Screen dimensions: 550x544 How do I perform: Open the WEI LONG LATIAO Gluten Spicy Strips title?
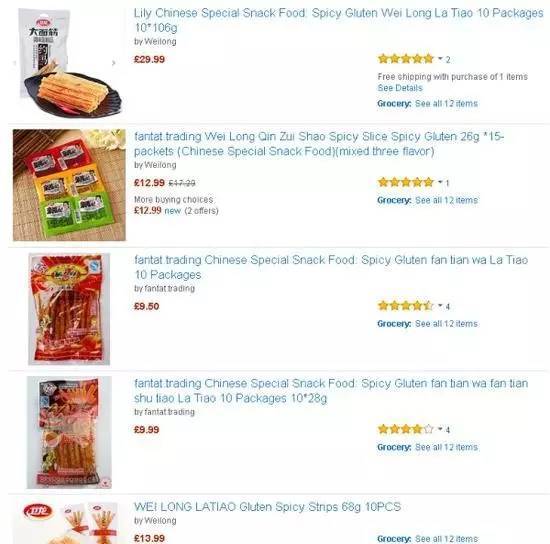click(x=267, y=507)
